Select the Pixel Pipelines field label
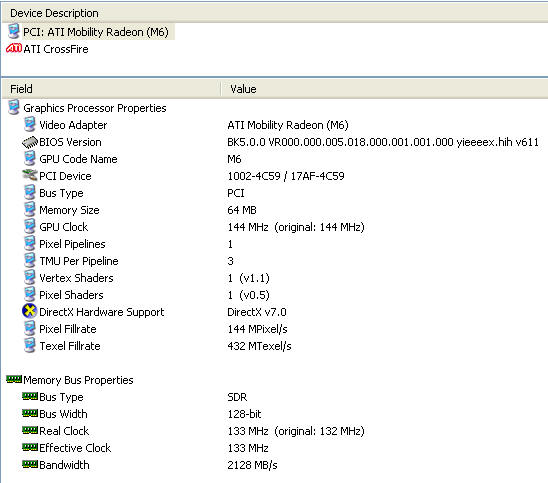The height and width of the screenshot is (483, 548). pyautogui.click(x=72, y=244)
